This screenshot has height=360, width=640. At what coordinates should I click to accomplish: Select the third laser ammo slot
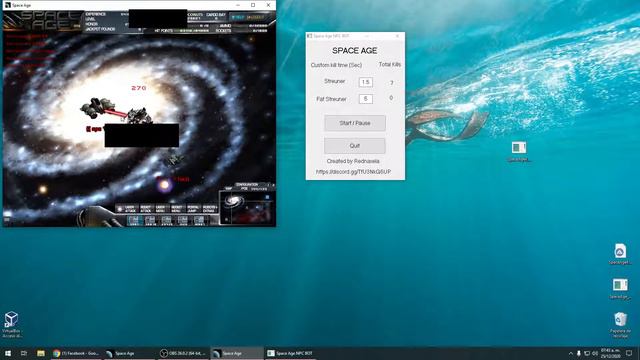coord(167,221)
